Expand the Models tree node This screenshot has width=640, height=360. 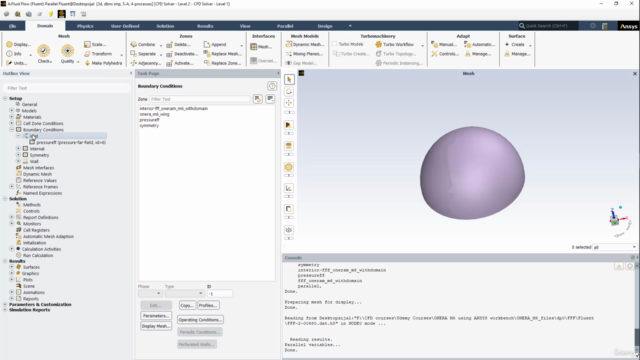11,111
